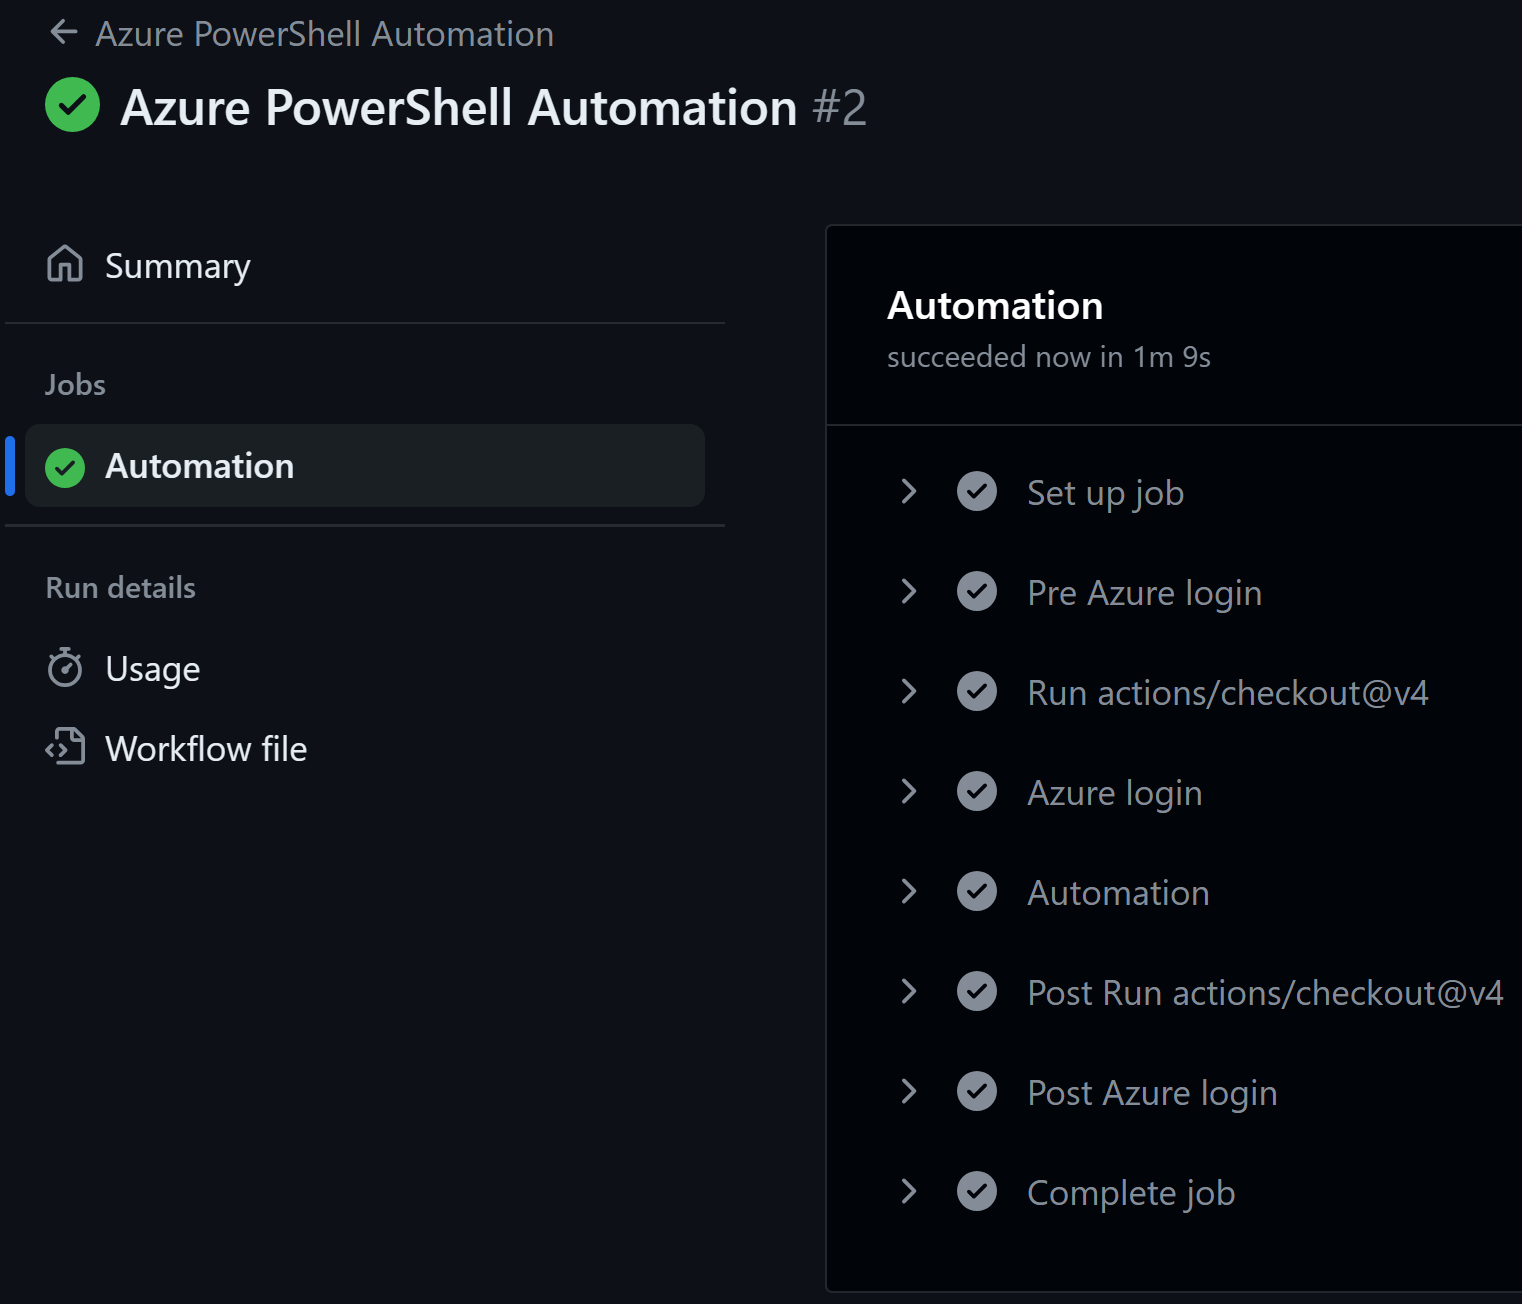Expand the Post Run actions/checkout@v4 chevron
This screenshot has height=1304, width=1522.
pos(908,991)
